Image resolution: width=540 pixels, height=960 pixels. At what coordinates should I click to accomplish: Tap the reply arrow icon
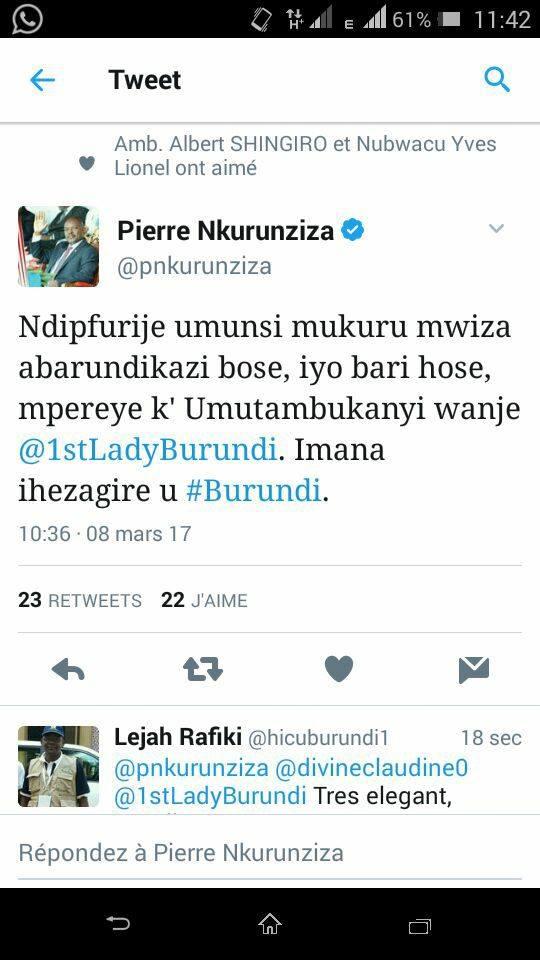(x=68, y=670)
